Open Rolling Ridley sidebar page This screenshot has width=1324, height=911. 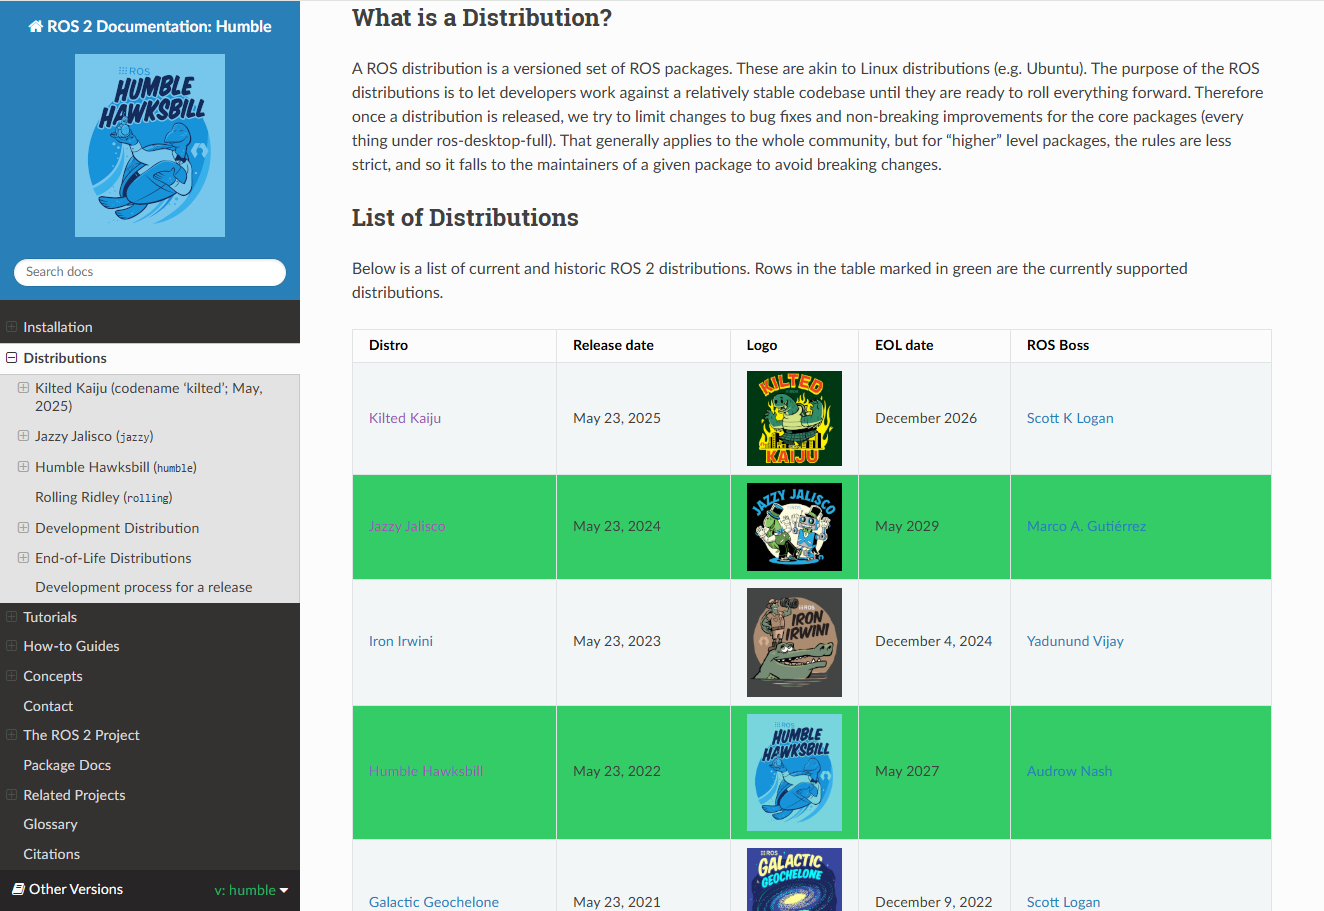(x=103, y=497)
